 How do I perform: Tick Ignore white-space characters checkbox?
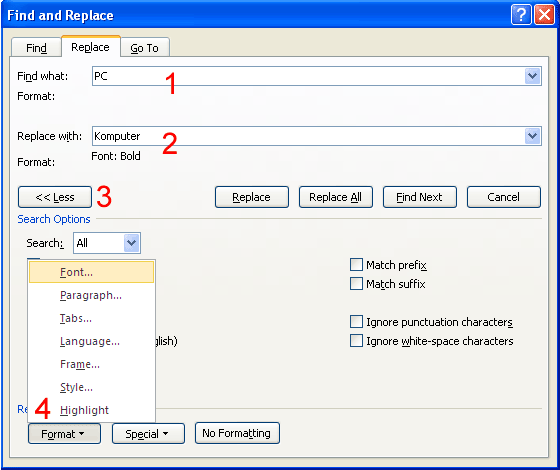pos(356,341)
